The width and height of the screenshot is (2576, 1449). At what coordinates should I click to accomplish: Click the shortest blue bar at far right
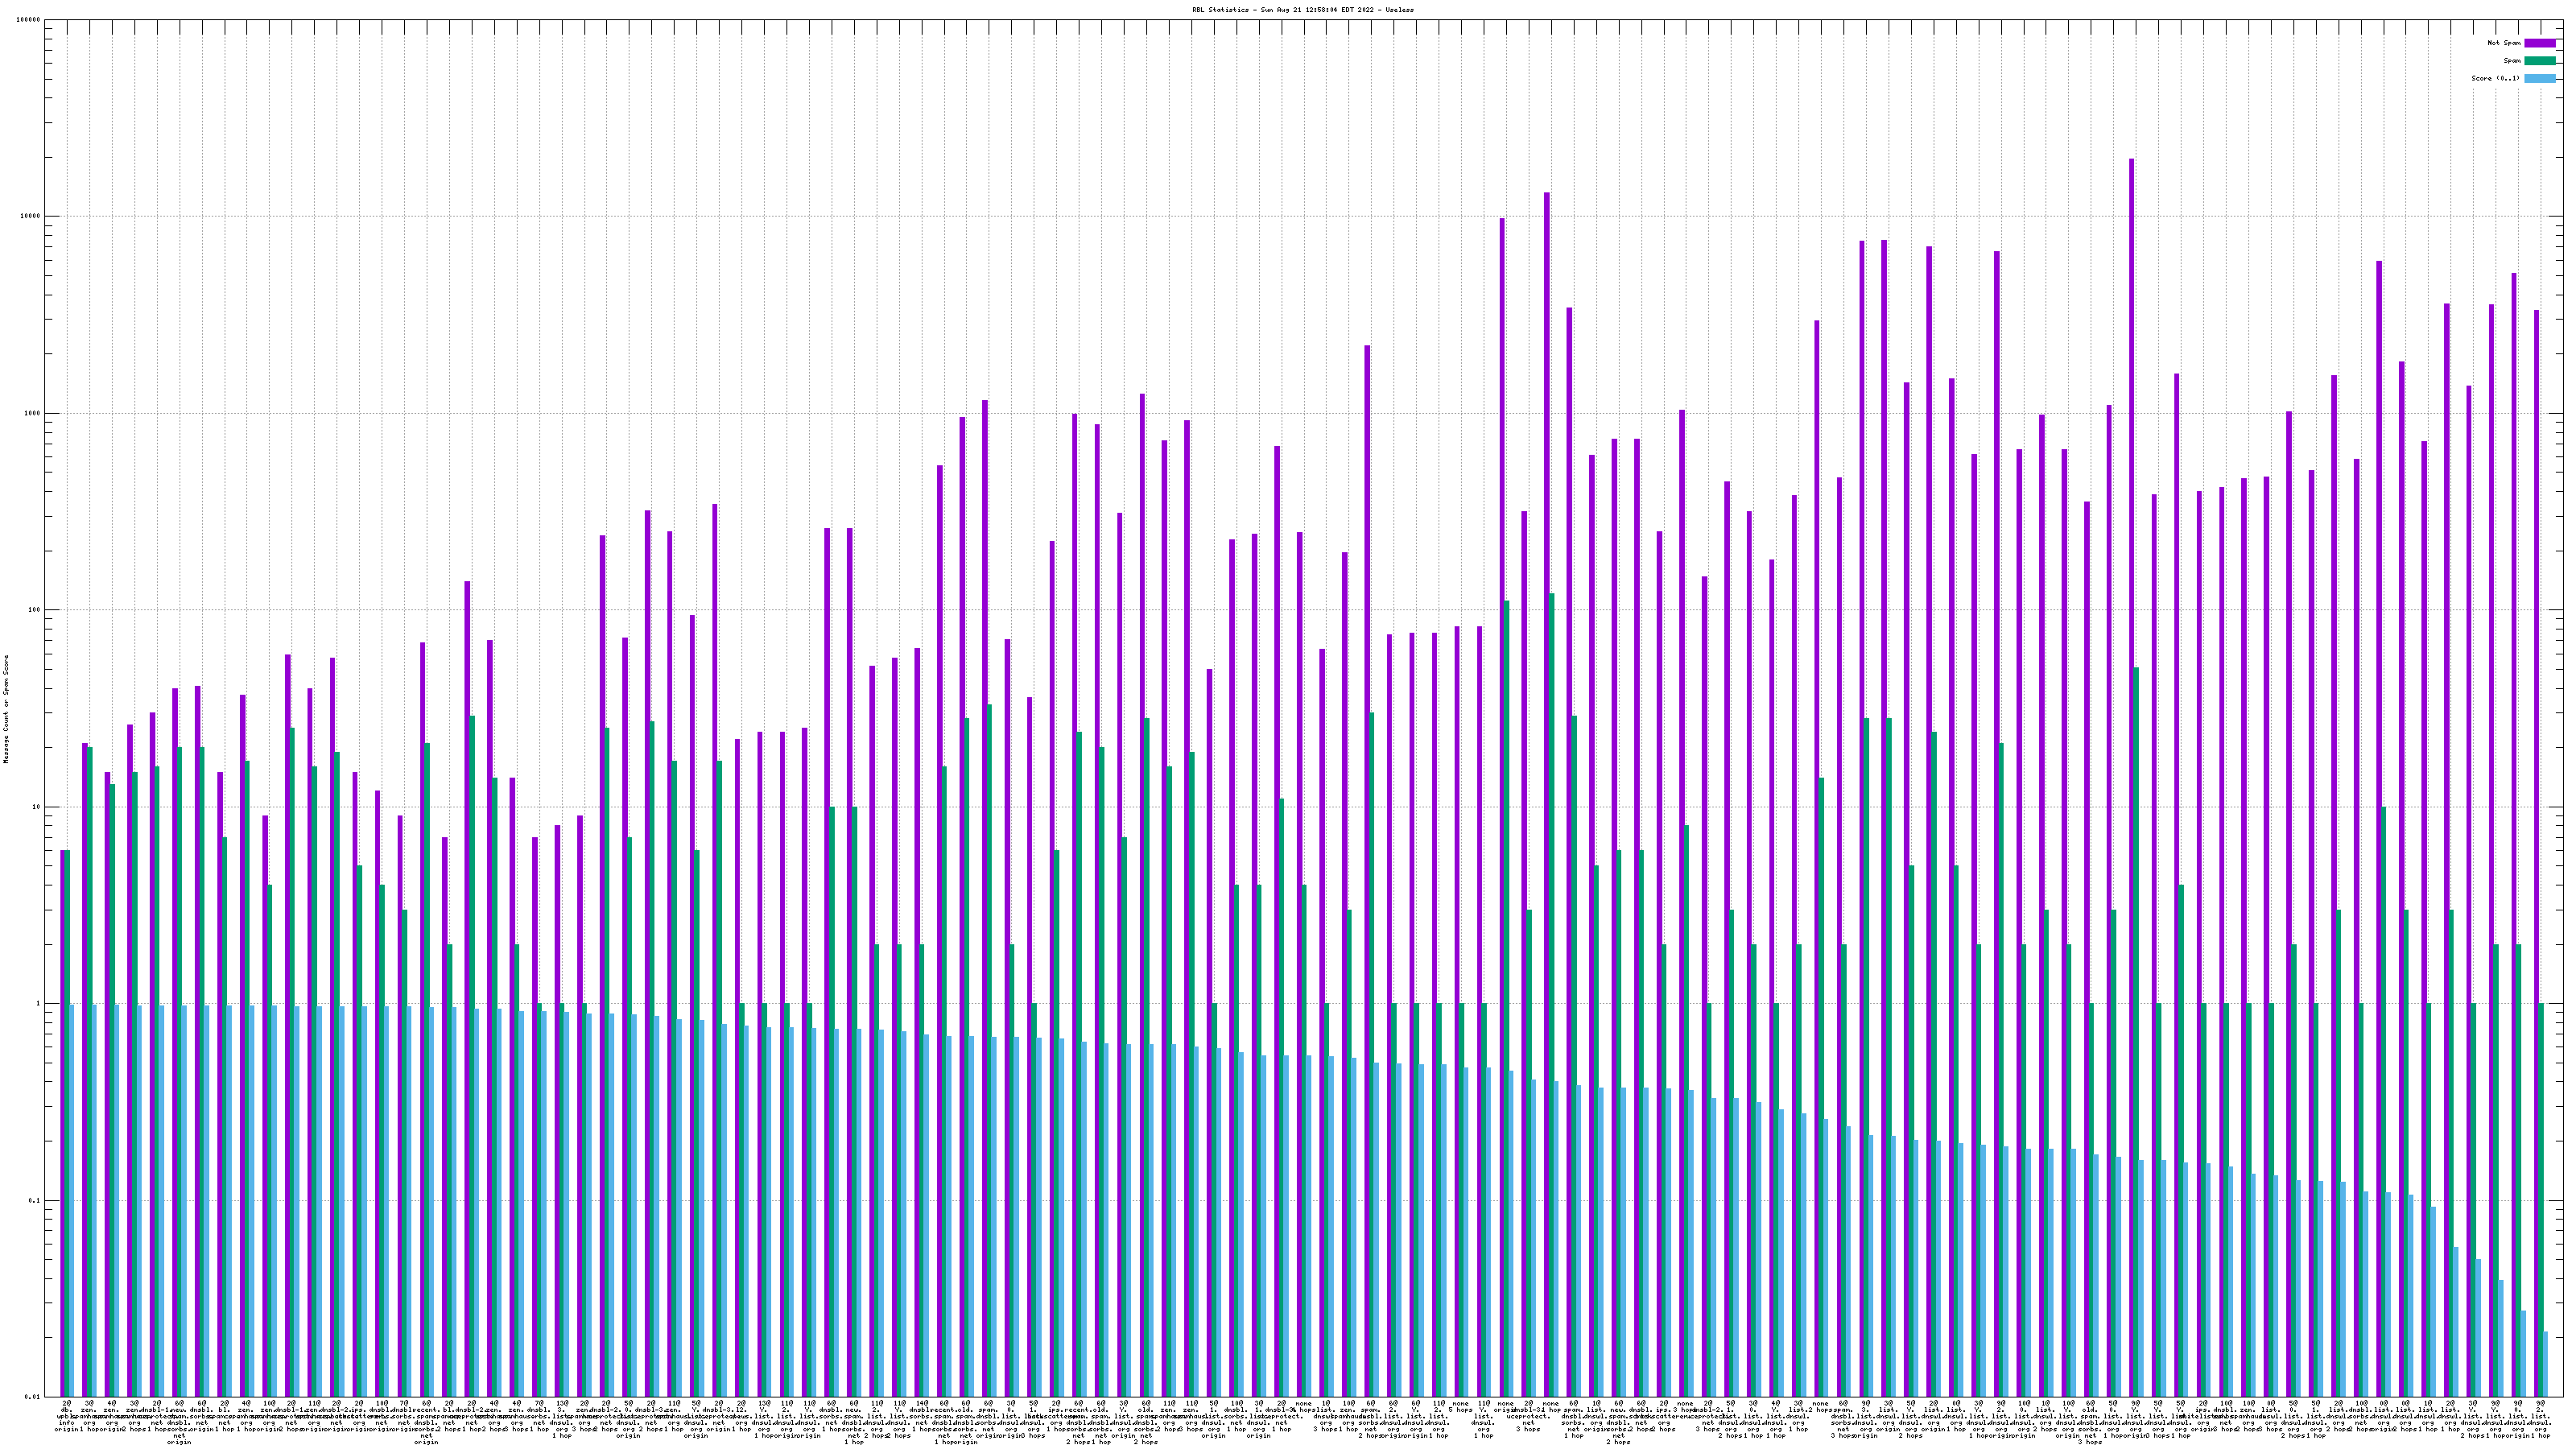click(2546, 1363)
